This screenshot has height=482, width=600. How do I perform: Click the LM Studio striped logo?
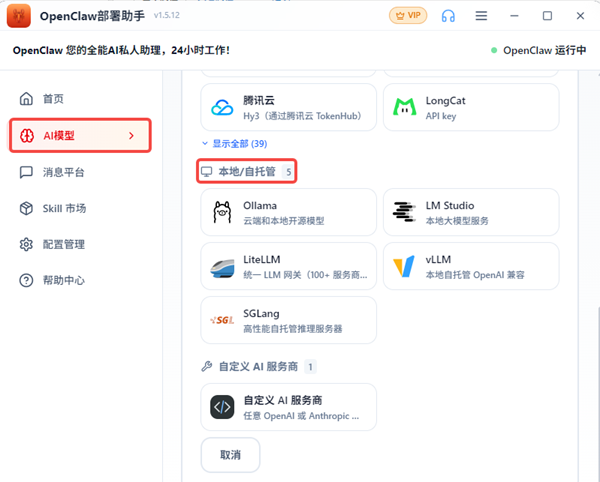404,212
